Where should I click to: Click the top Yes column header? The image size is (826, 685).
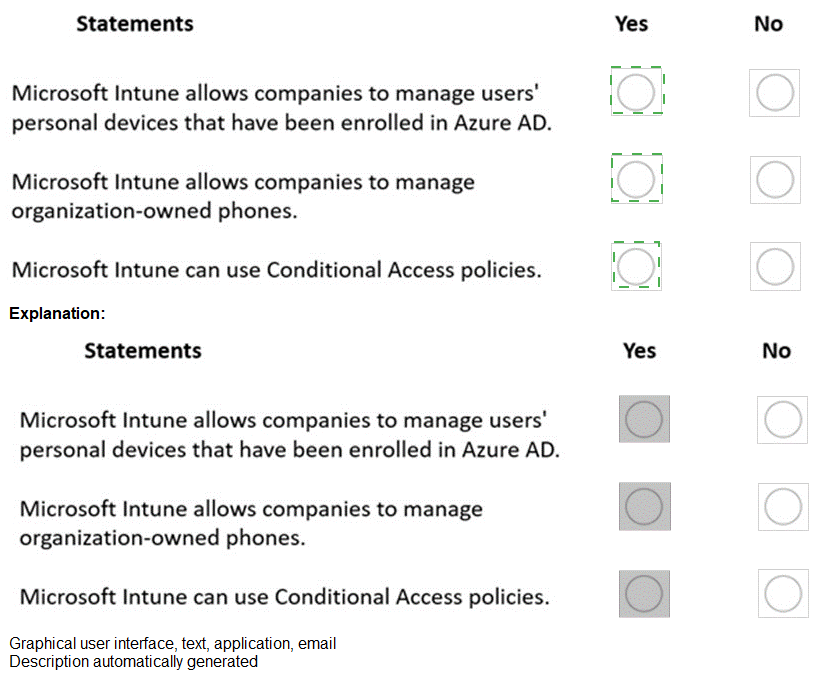[631, 23]
